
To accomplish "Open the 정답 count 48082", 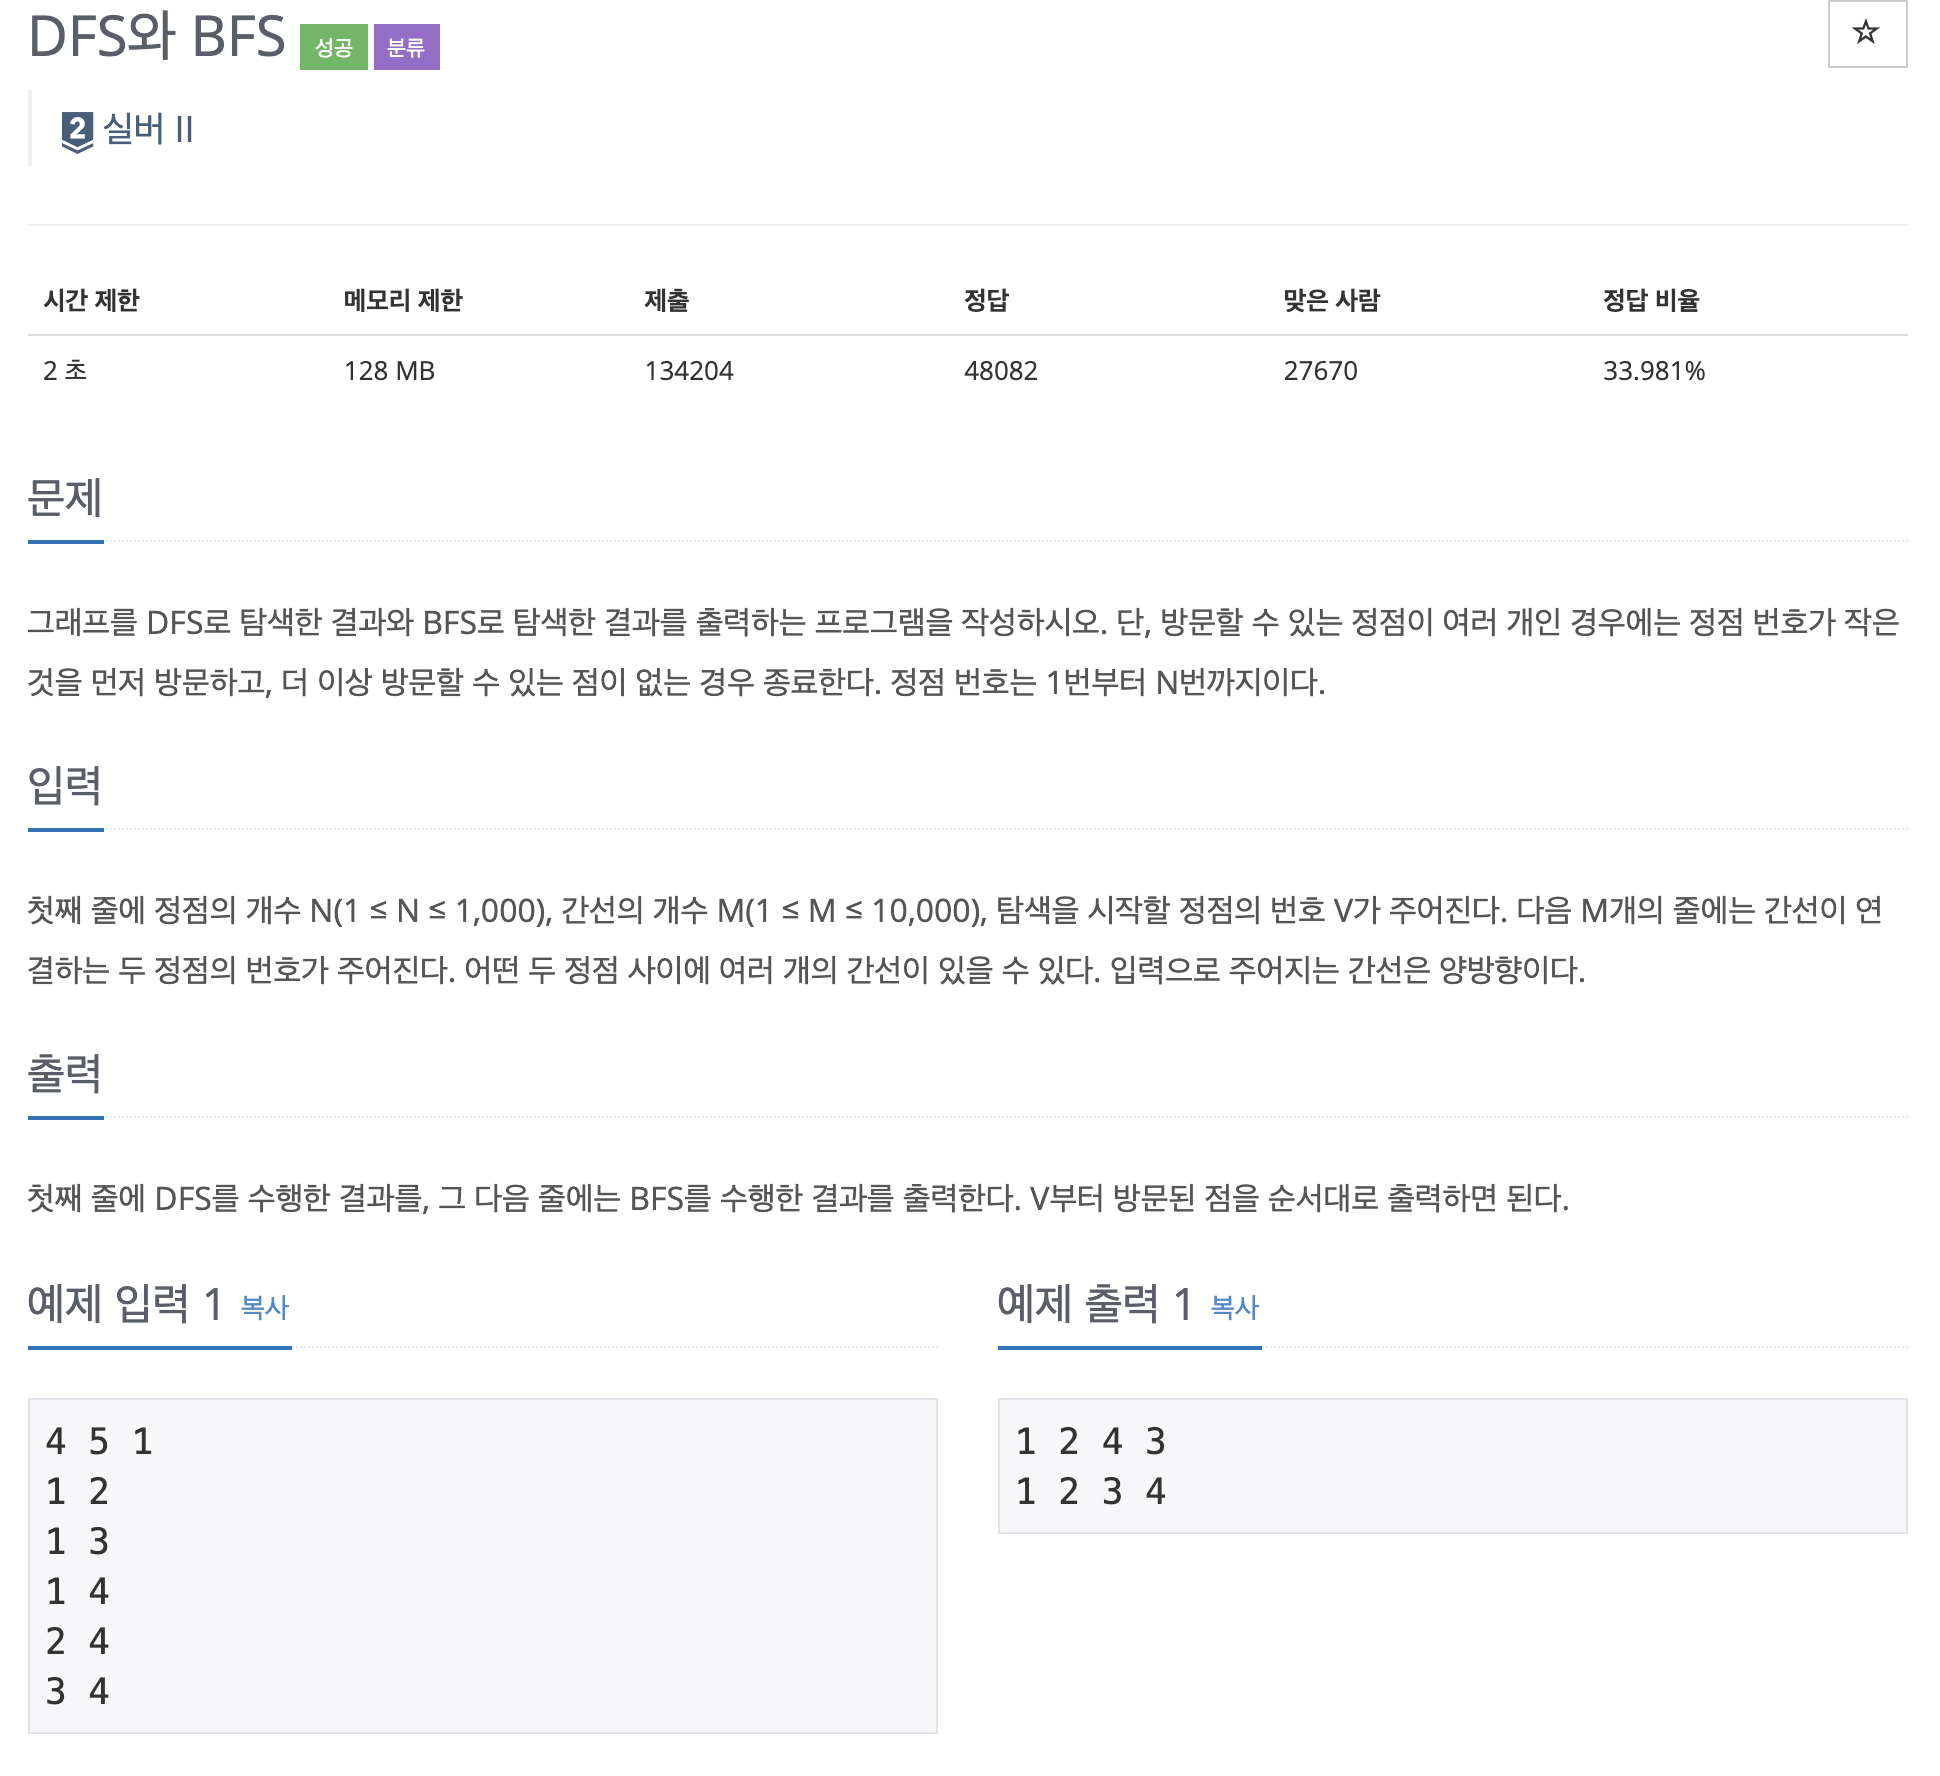I will coord(1000,371).
